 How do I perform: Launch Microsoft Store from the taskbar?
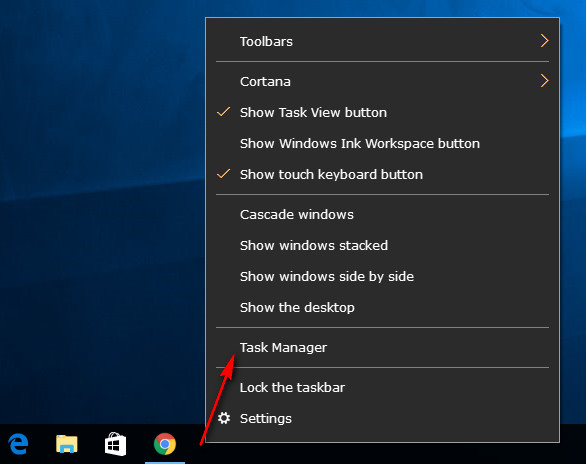coord(115,444)
